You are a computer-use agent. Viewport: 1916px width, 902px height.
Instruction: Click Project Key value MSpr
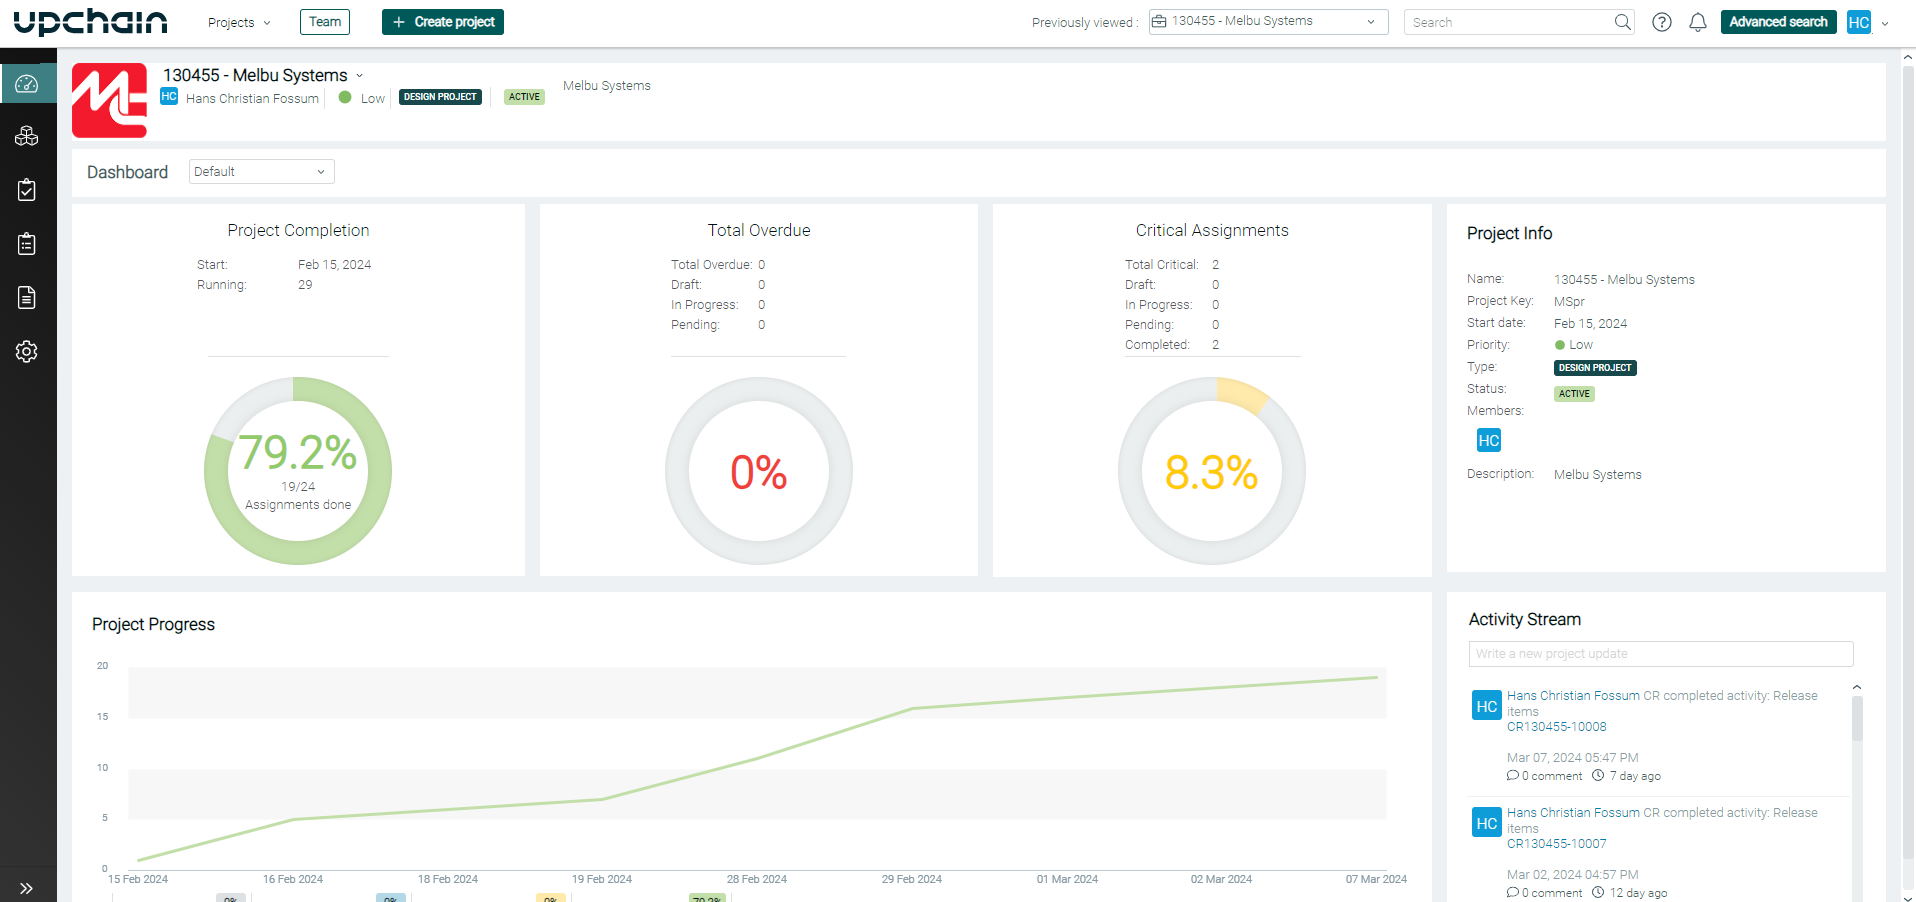pyautogui.click(x=1569, y=302)
